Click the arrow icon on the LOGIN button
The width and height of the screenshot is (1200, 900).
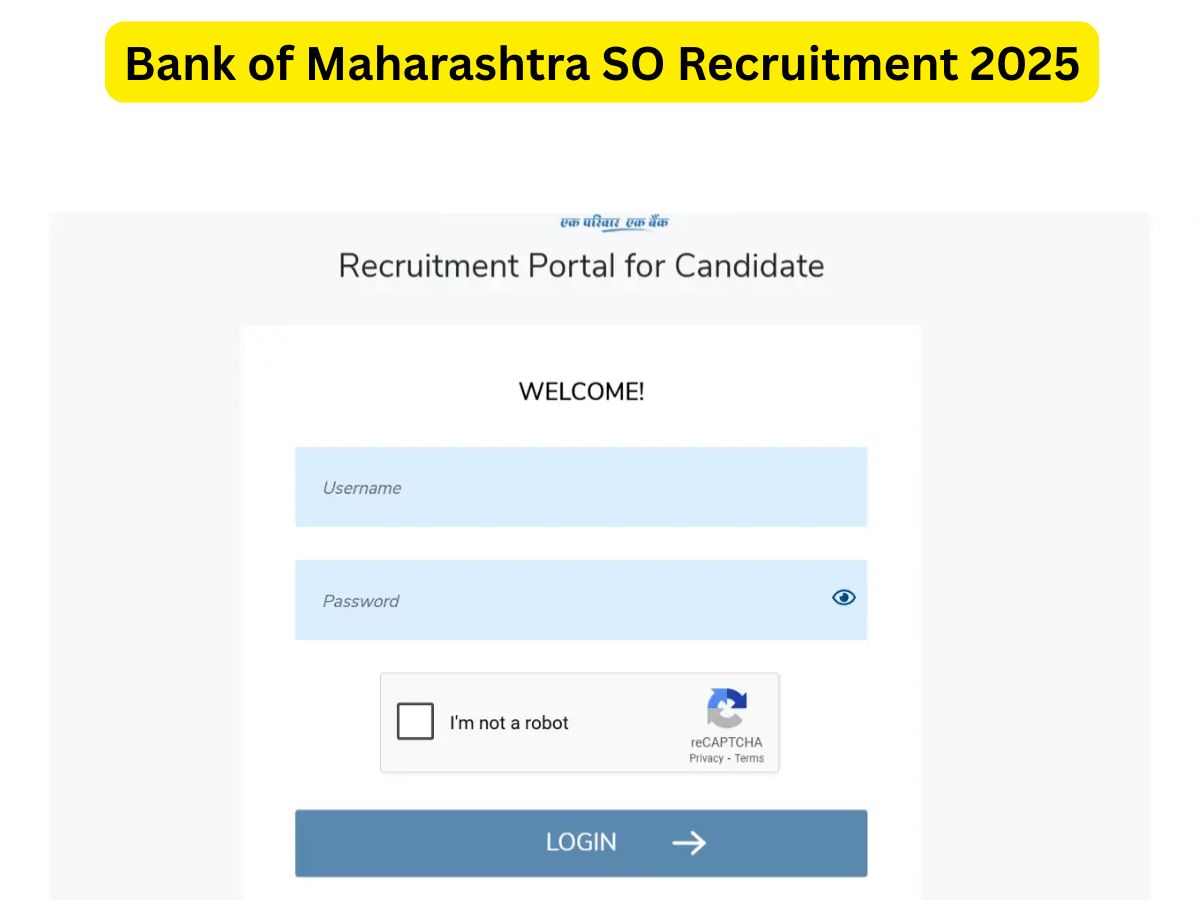tap(689, 843)
